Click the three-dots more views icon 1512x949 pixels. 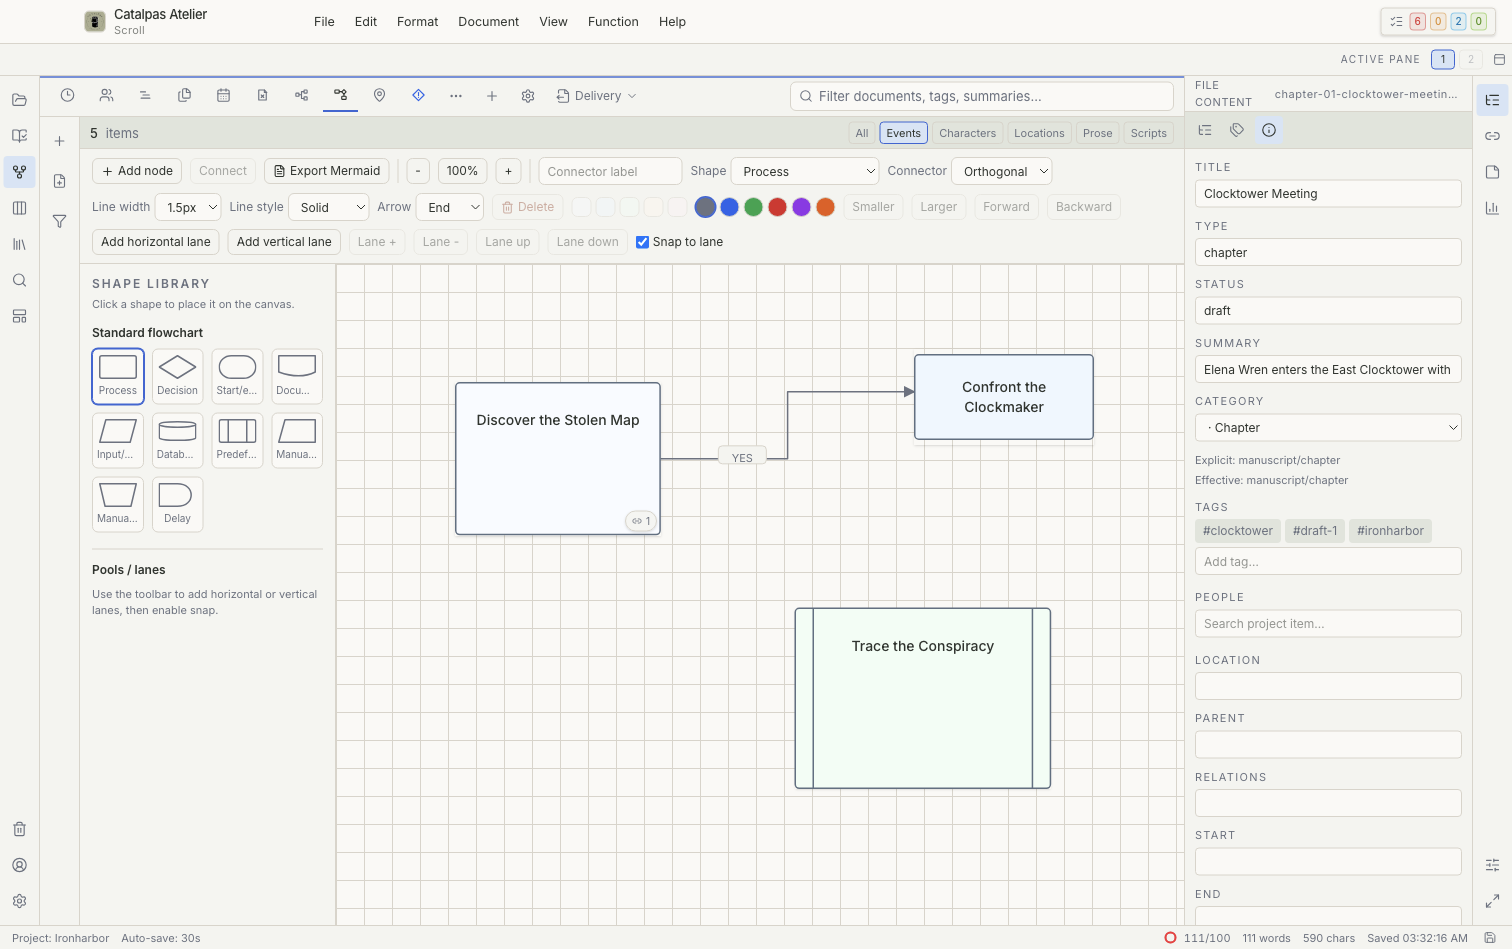tap(456, 96)
